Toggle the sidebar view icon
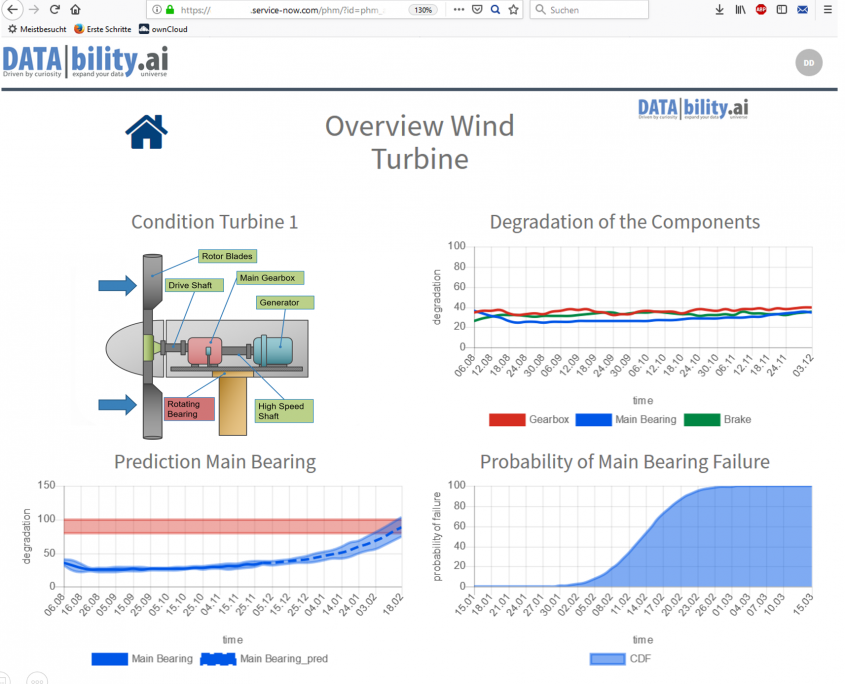 tap(781, 10)
